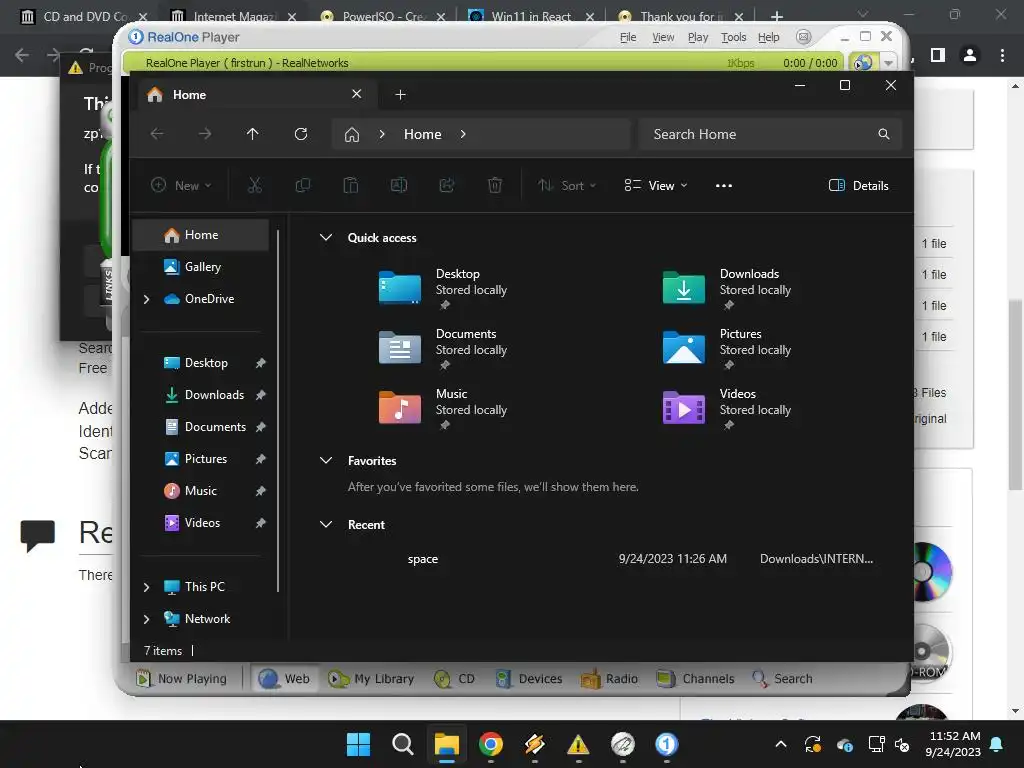Viewport: 1024px width, 768px height.
Task: Open the See more ellipsis menu
Action: point(724,185)
